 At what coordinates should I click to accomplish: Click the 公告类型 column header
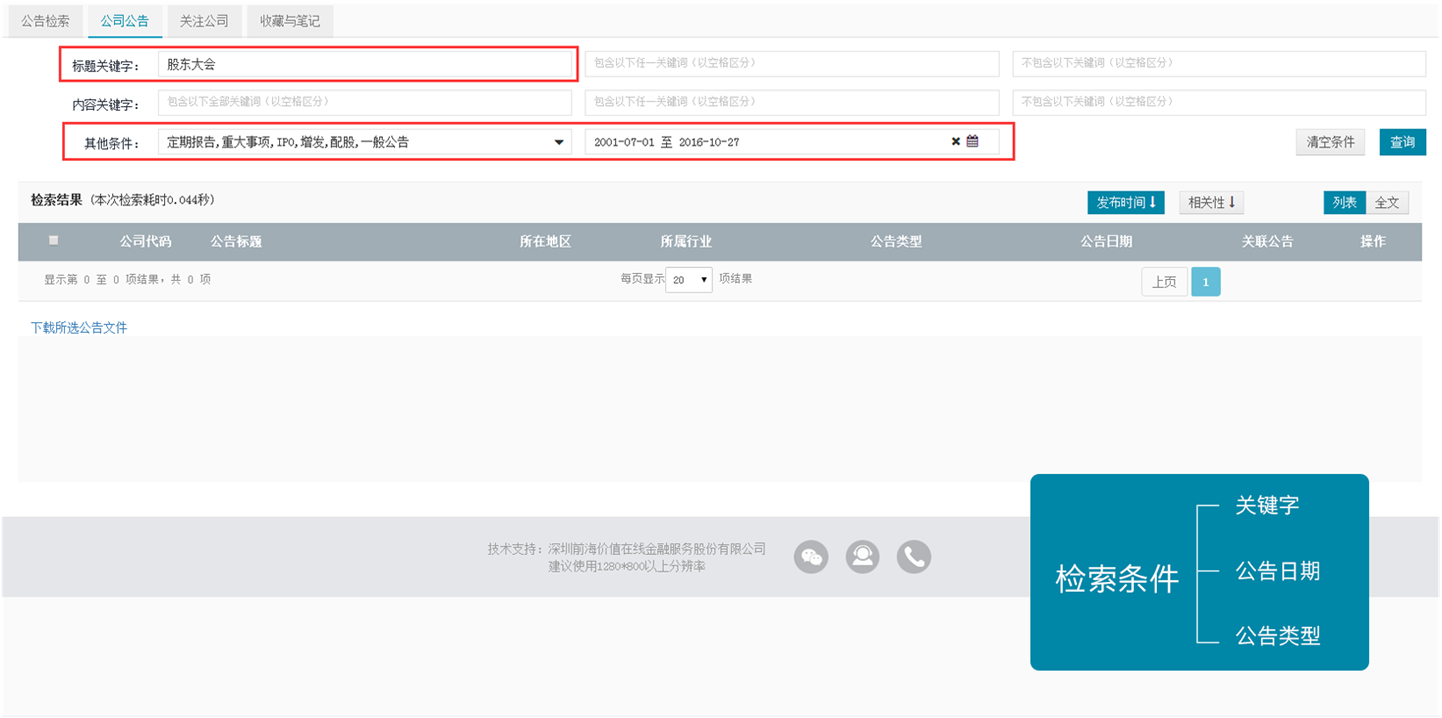[896, 242]
